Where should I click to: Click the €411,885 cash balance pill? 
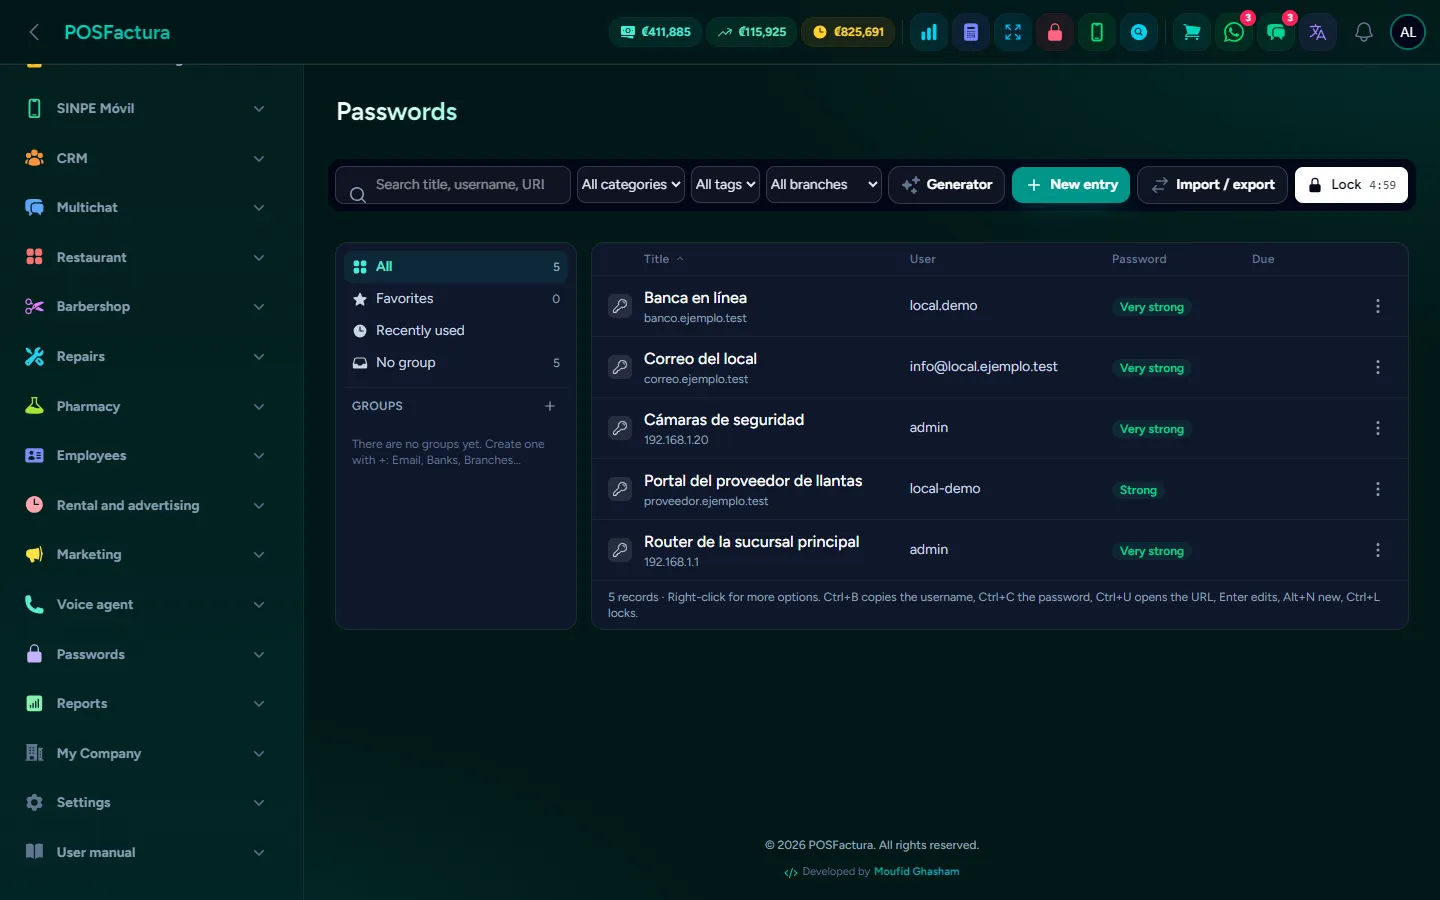656,32
